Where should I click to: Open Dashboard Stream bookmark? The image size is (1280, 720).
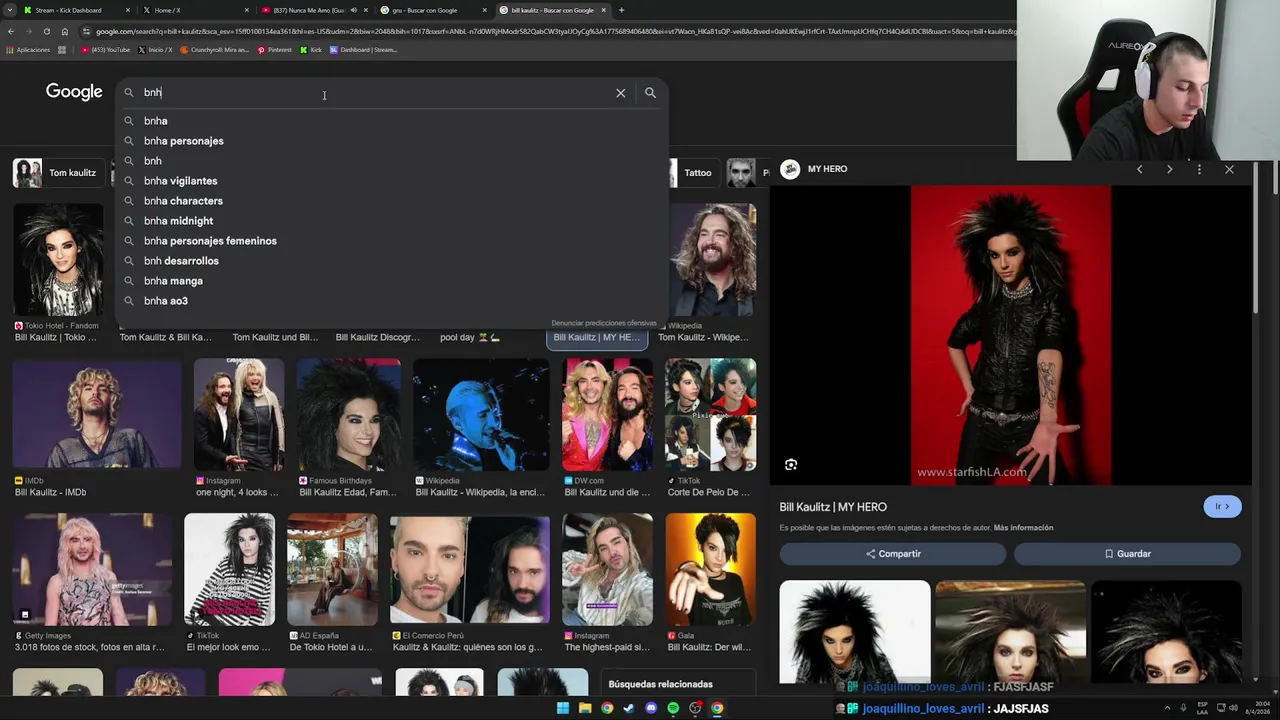point(364,49)
